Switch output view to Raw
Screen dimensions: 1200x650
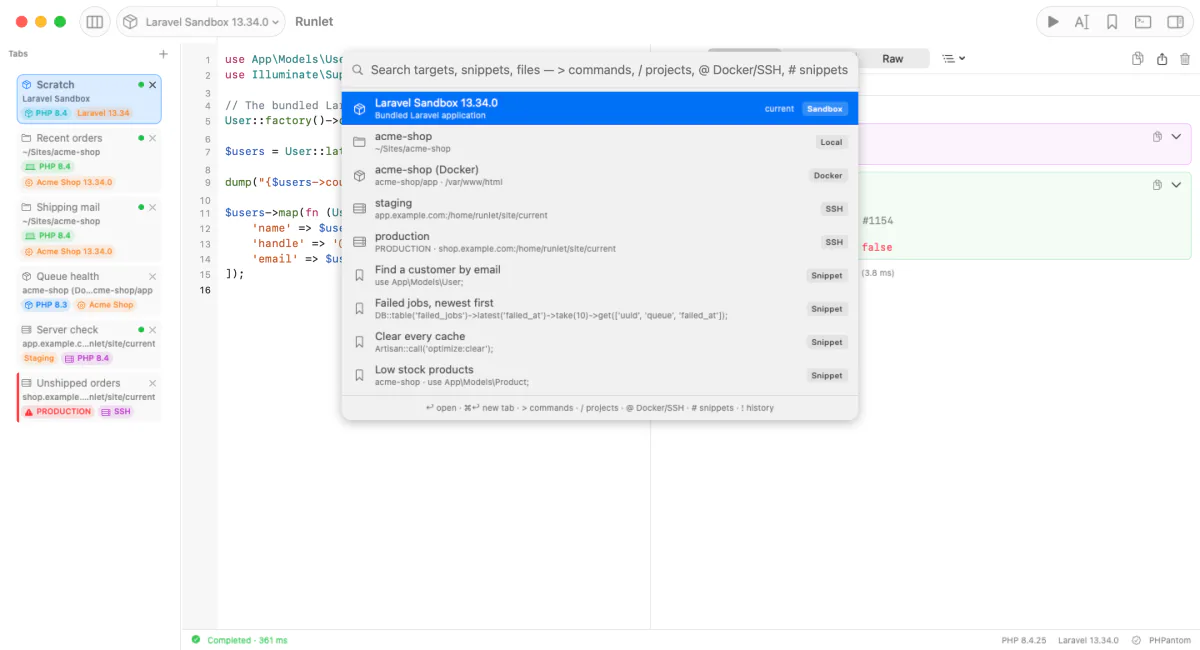[893, 59]
